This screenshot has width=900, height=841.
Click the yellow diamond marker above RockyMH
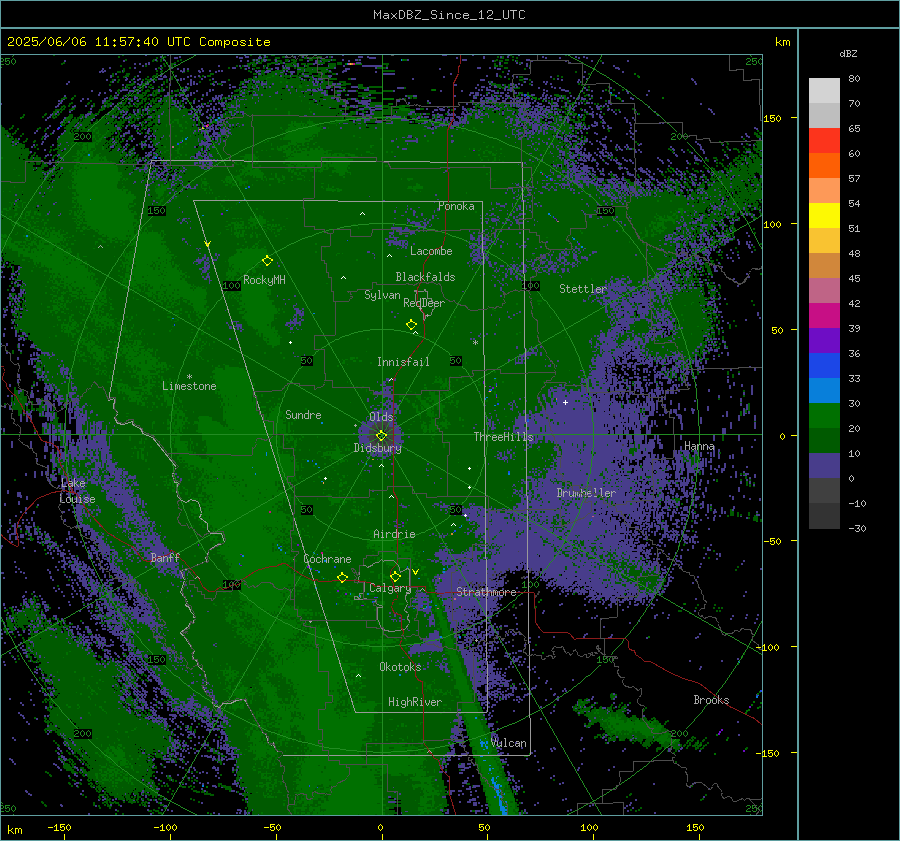click(x=267, y=261)
